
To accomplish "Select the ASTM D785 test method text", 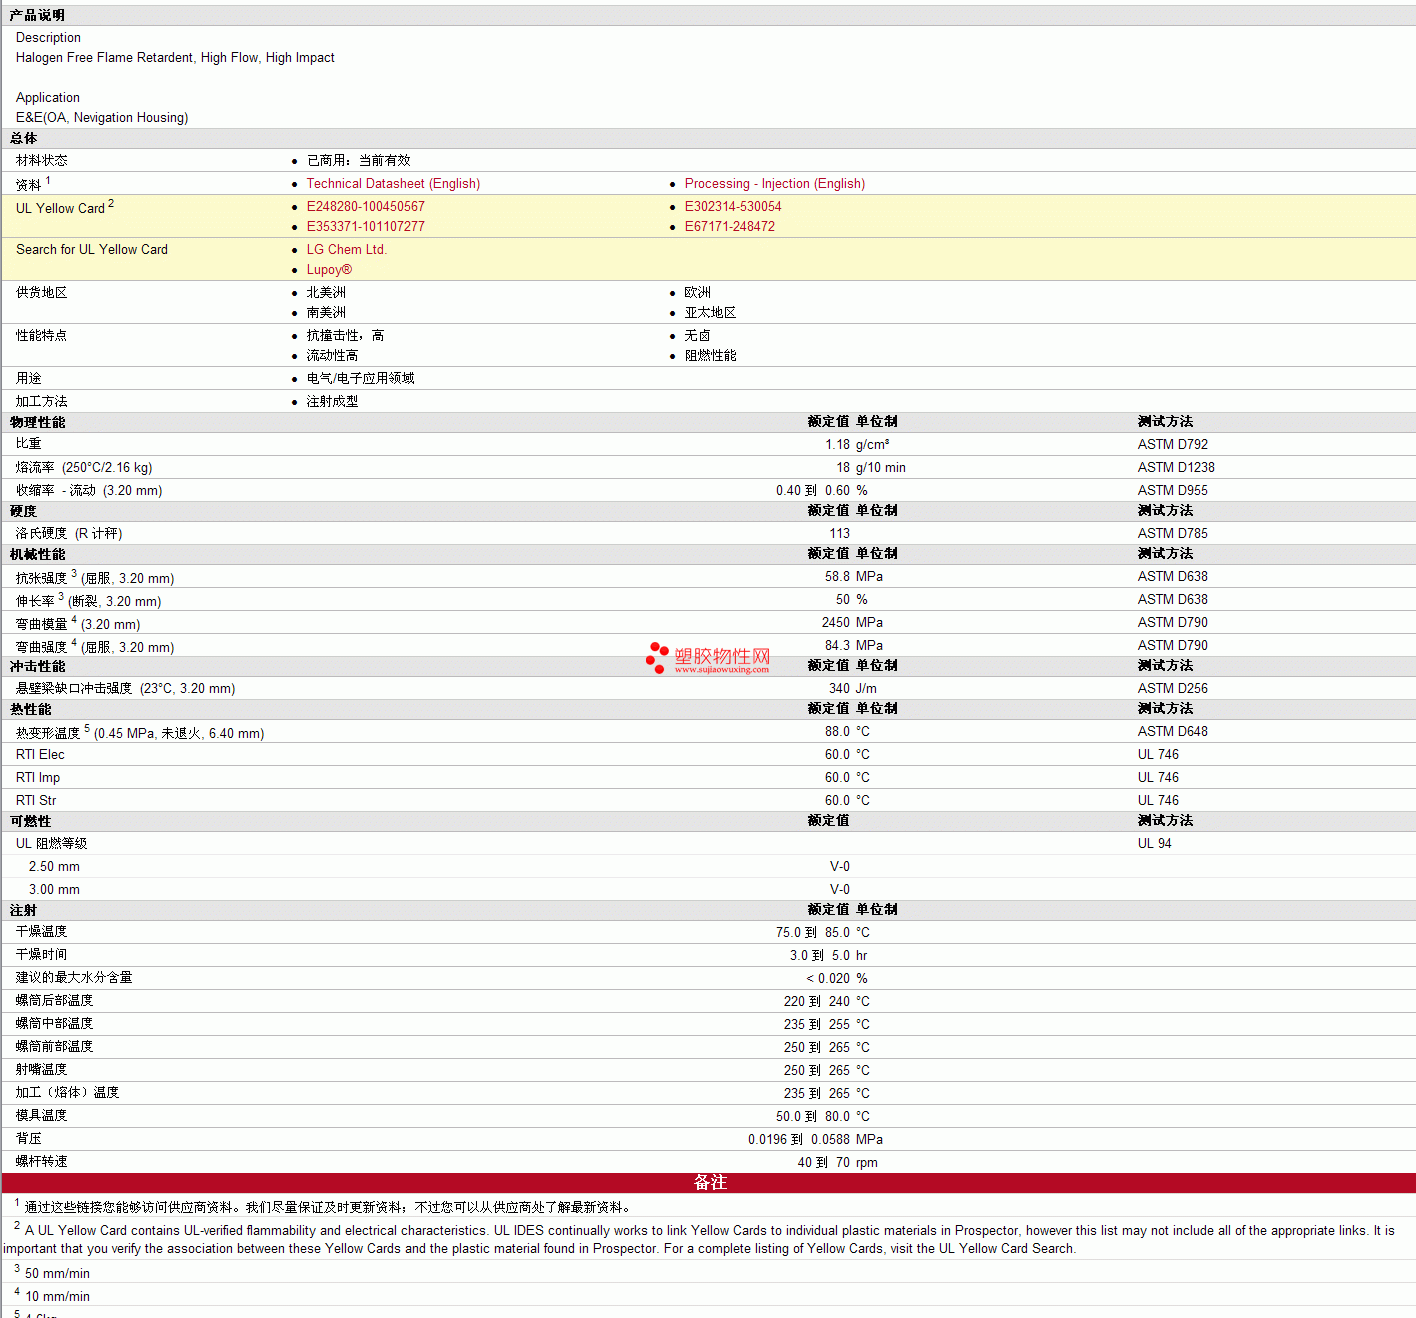I will pos(1173,534).
